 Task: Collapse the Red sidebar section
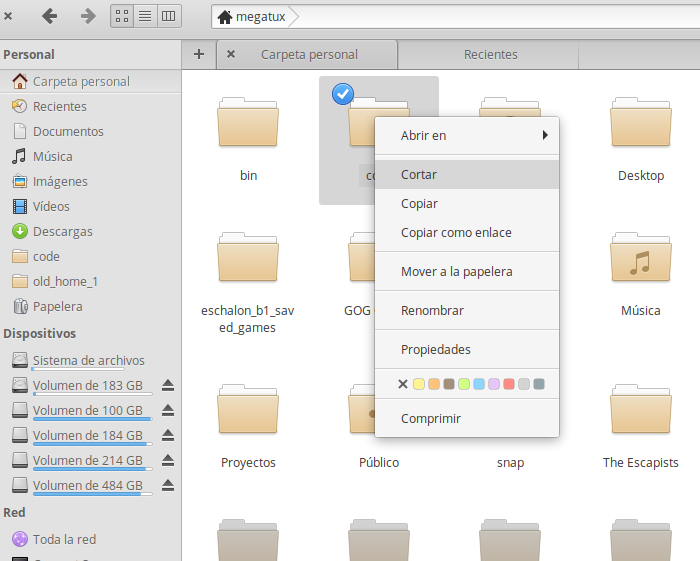coord(14,512)
